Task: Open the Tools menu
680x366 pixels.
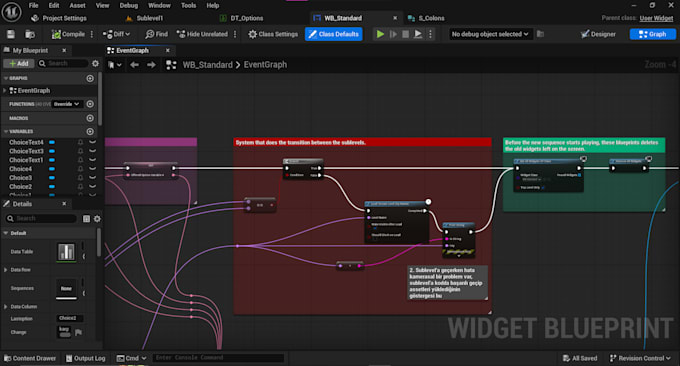Action: pyautogui.click(x=188, y=6)
